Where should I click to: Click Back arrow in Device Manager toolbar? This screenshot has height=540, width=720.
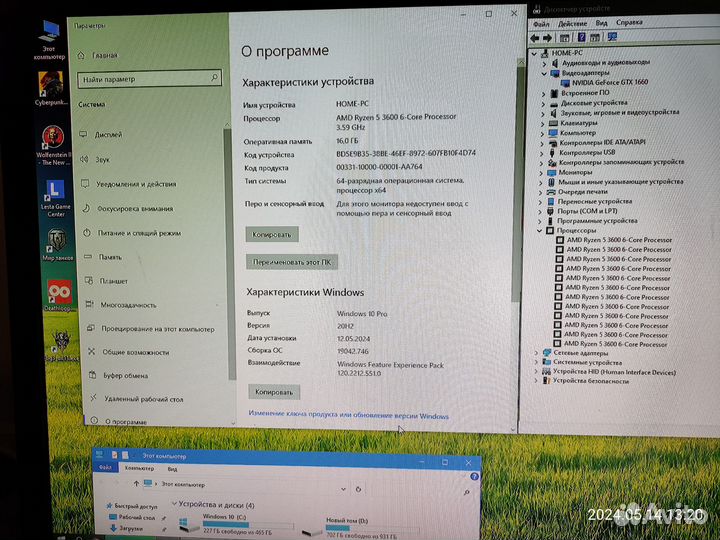[534, 39]
